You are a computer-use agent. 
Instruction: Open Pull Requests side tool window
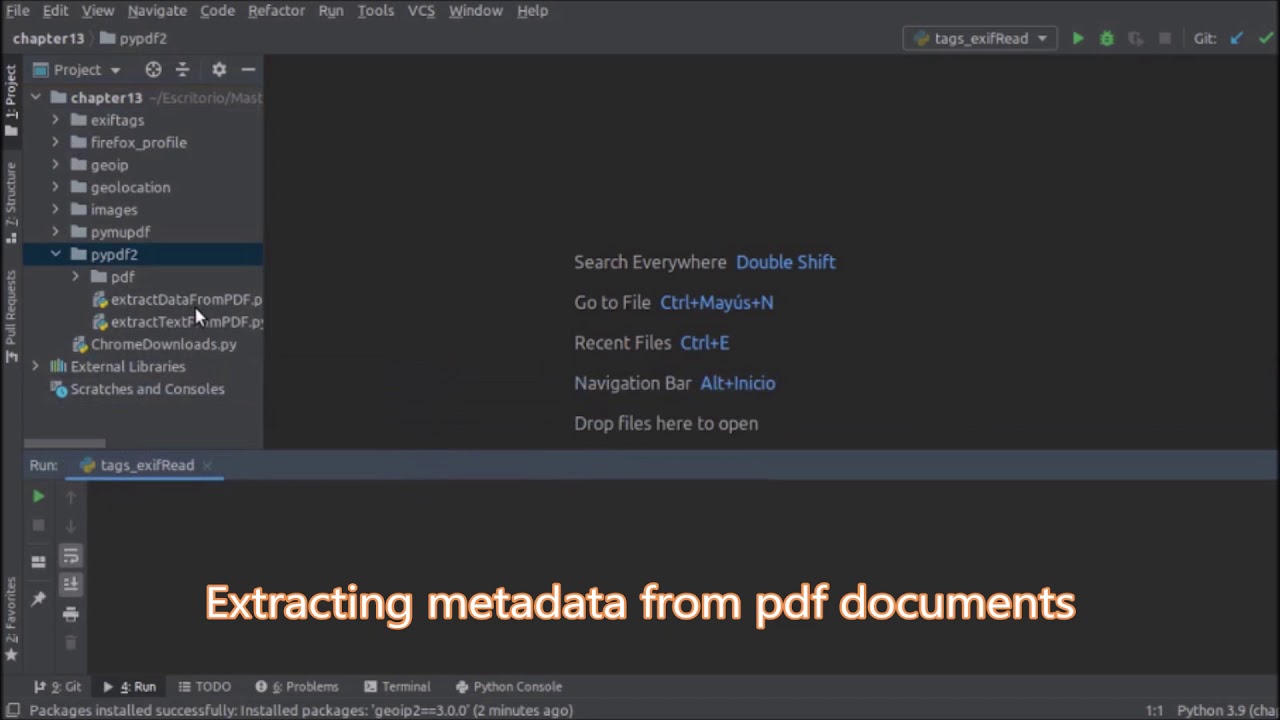(11, 316)
